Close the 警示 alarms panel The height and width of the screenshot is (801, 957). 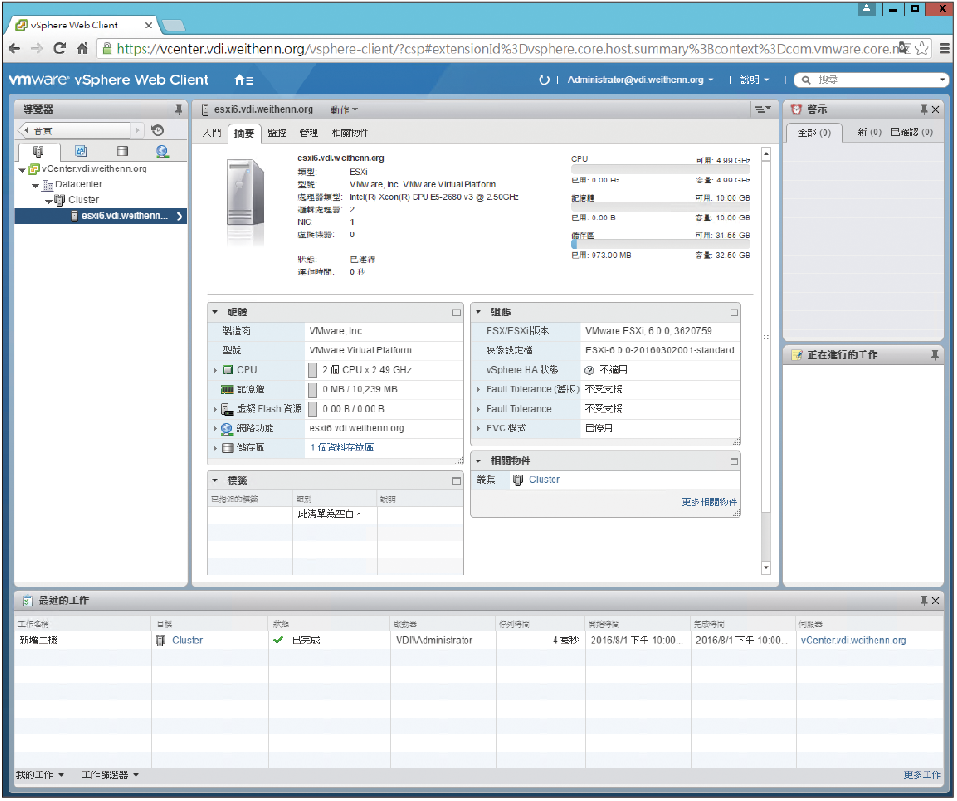pos(936,109)
